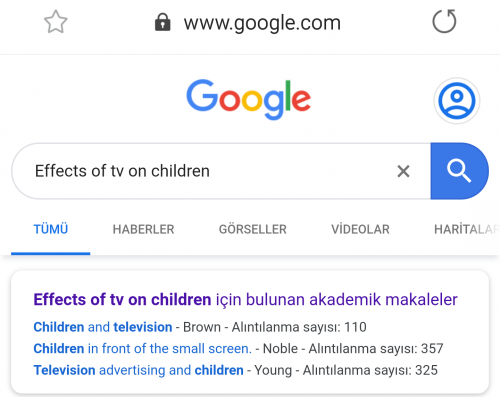This screenshot has width=500, height=397.
Task: Clear the search query with the X
Action: pos(403,171)
